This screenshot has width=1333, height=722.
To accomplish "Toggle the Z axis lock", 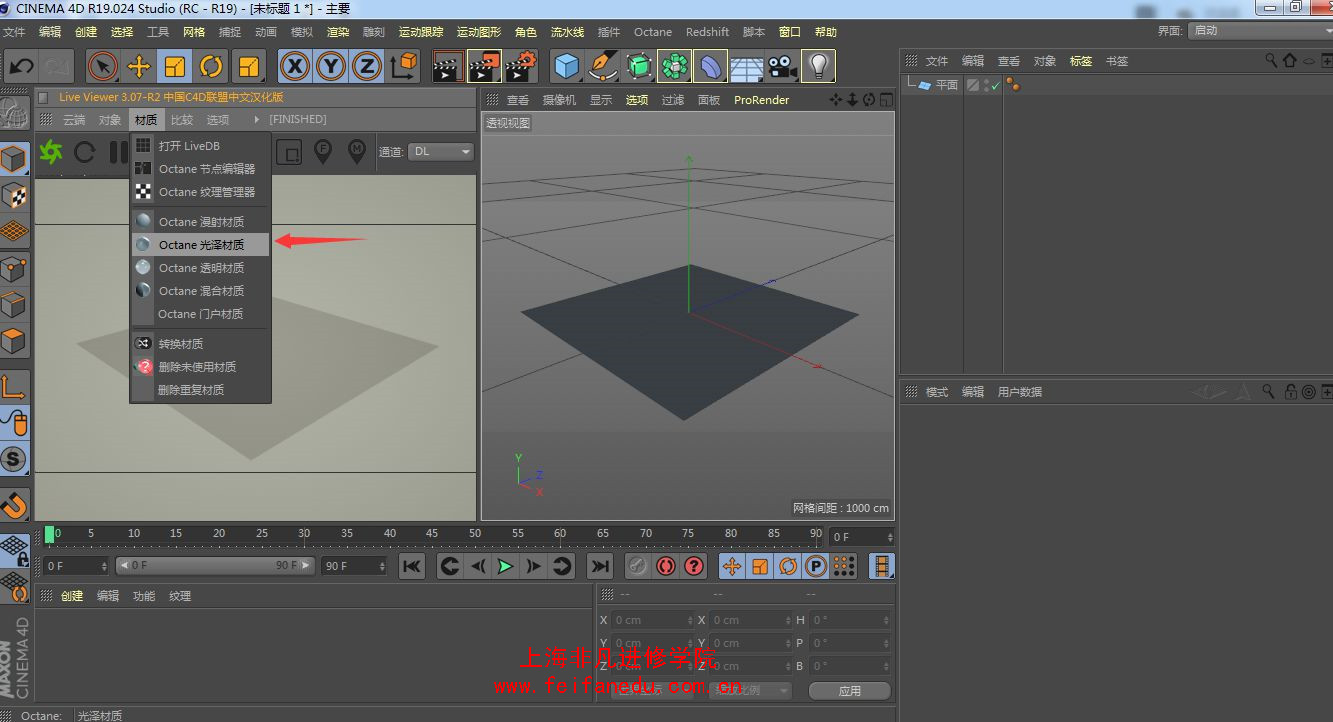I will pos(368,67).
